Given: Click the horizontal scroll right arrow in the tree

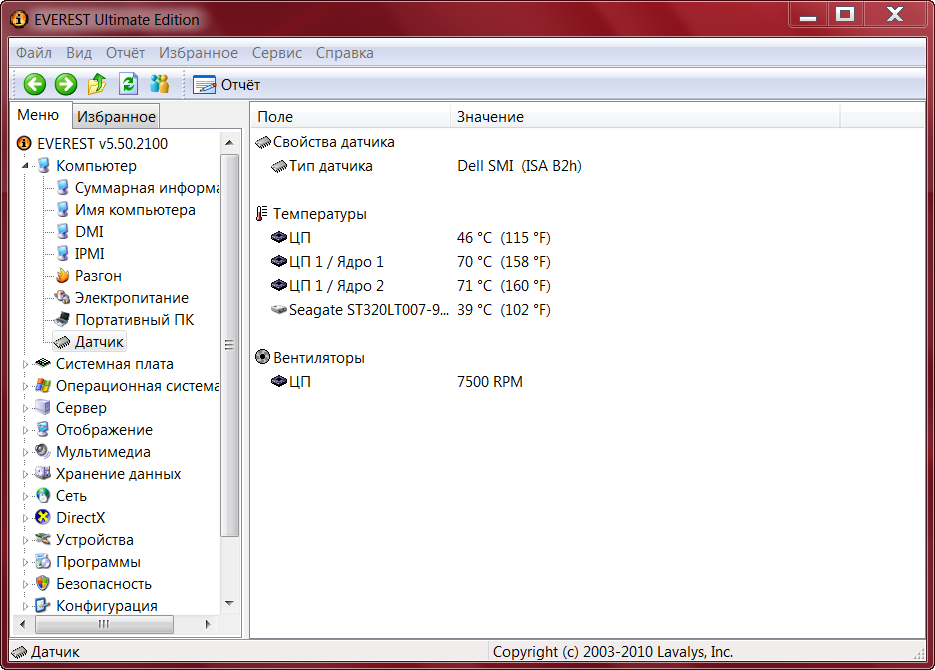Looking at the screenshot, I should pyautogui.click(x=208, y=625).
